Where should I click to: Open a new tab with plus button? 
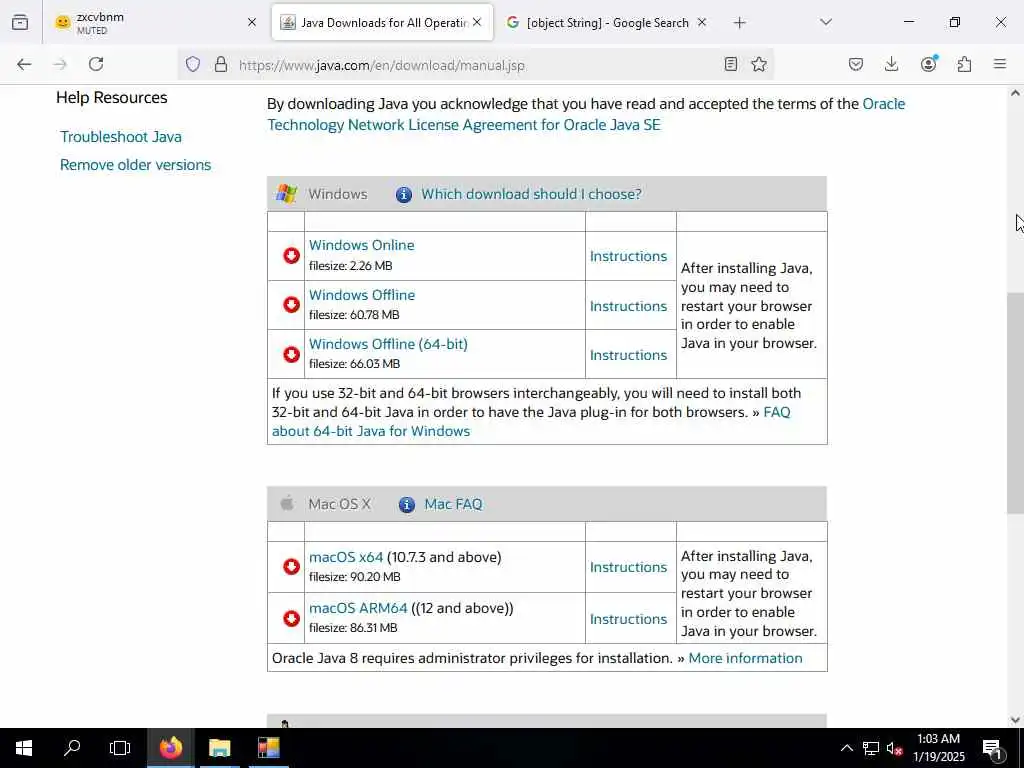[x=739, y=23]
